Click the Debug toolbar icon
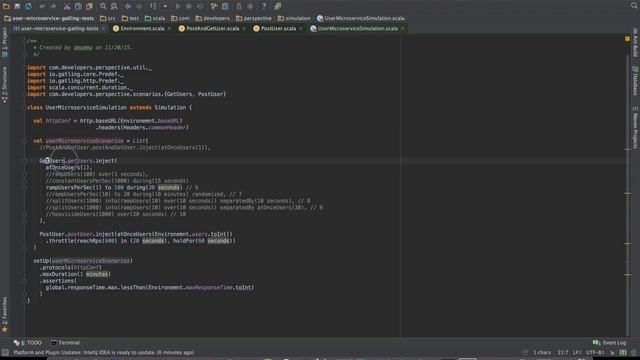Image resolution: width=640 pixels, height=360 pixels. 189,6
